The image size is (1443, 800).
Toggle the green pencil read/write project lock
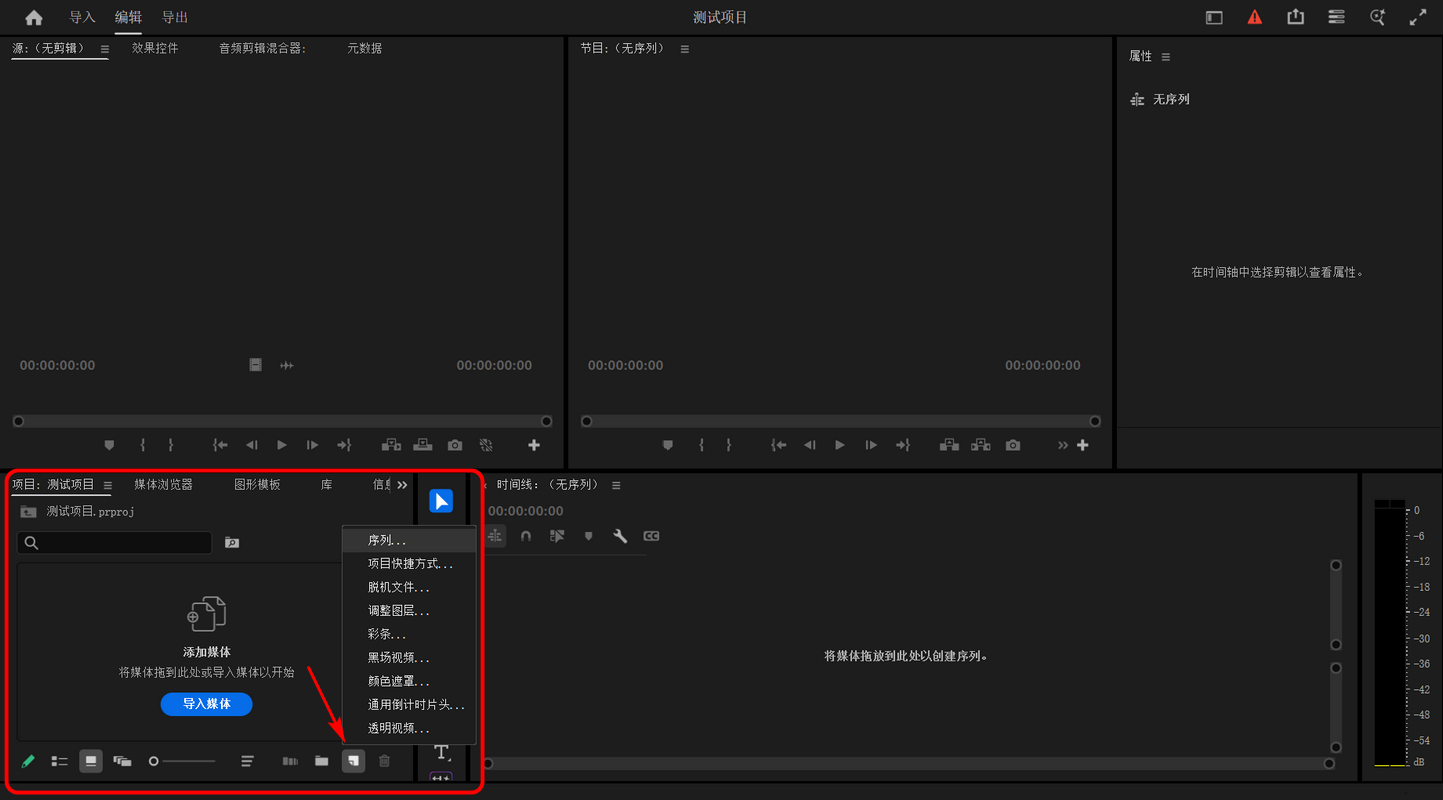coord(28,761)
